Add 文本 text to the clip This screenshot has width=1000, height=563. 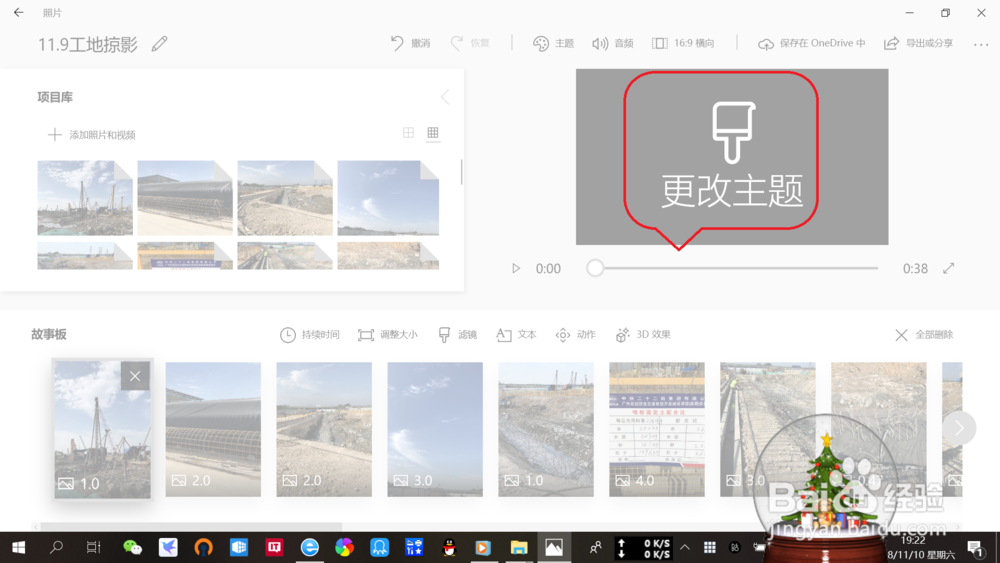pos(516,335)
